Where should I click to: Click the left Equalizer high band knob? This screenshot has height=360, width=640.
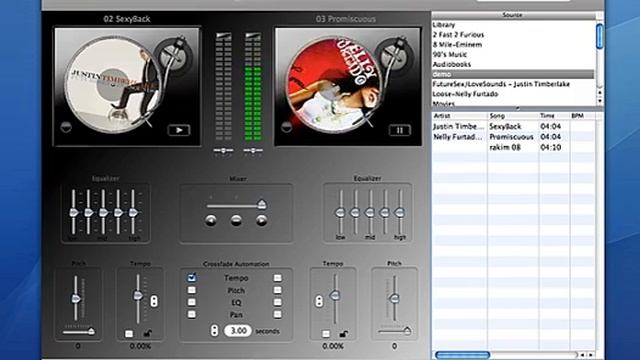133,213
